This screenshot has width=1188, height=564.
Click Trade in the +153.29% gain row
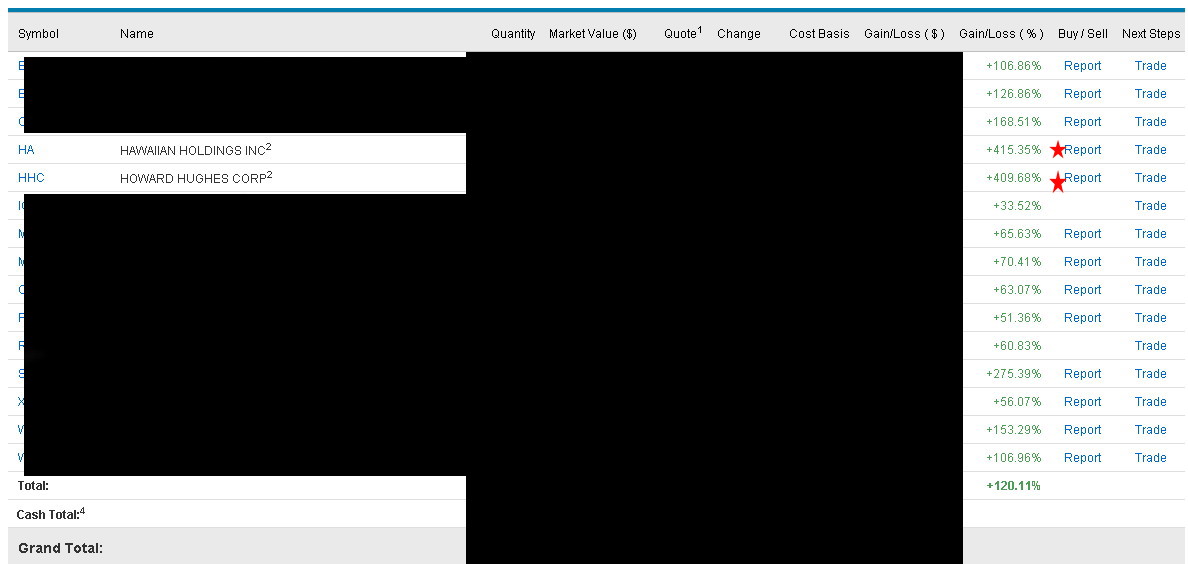click(1150, 430)
